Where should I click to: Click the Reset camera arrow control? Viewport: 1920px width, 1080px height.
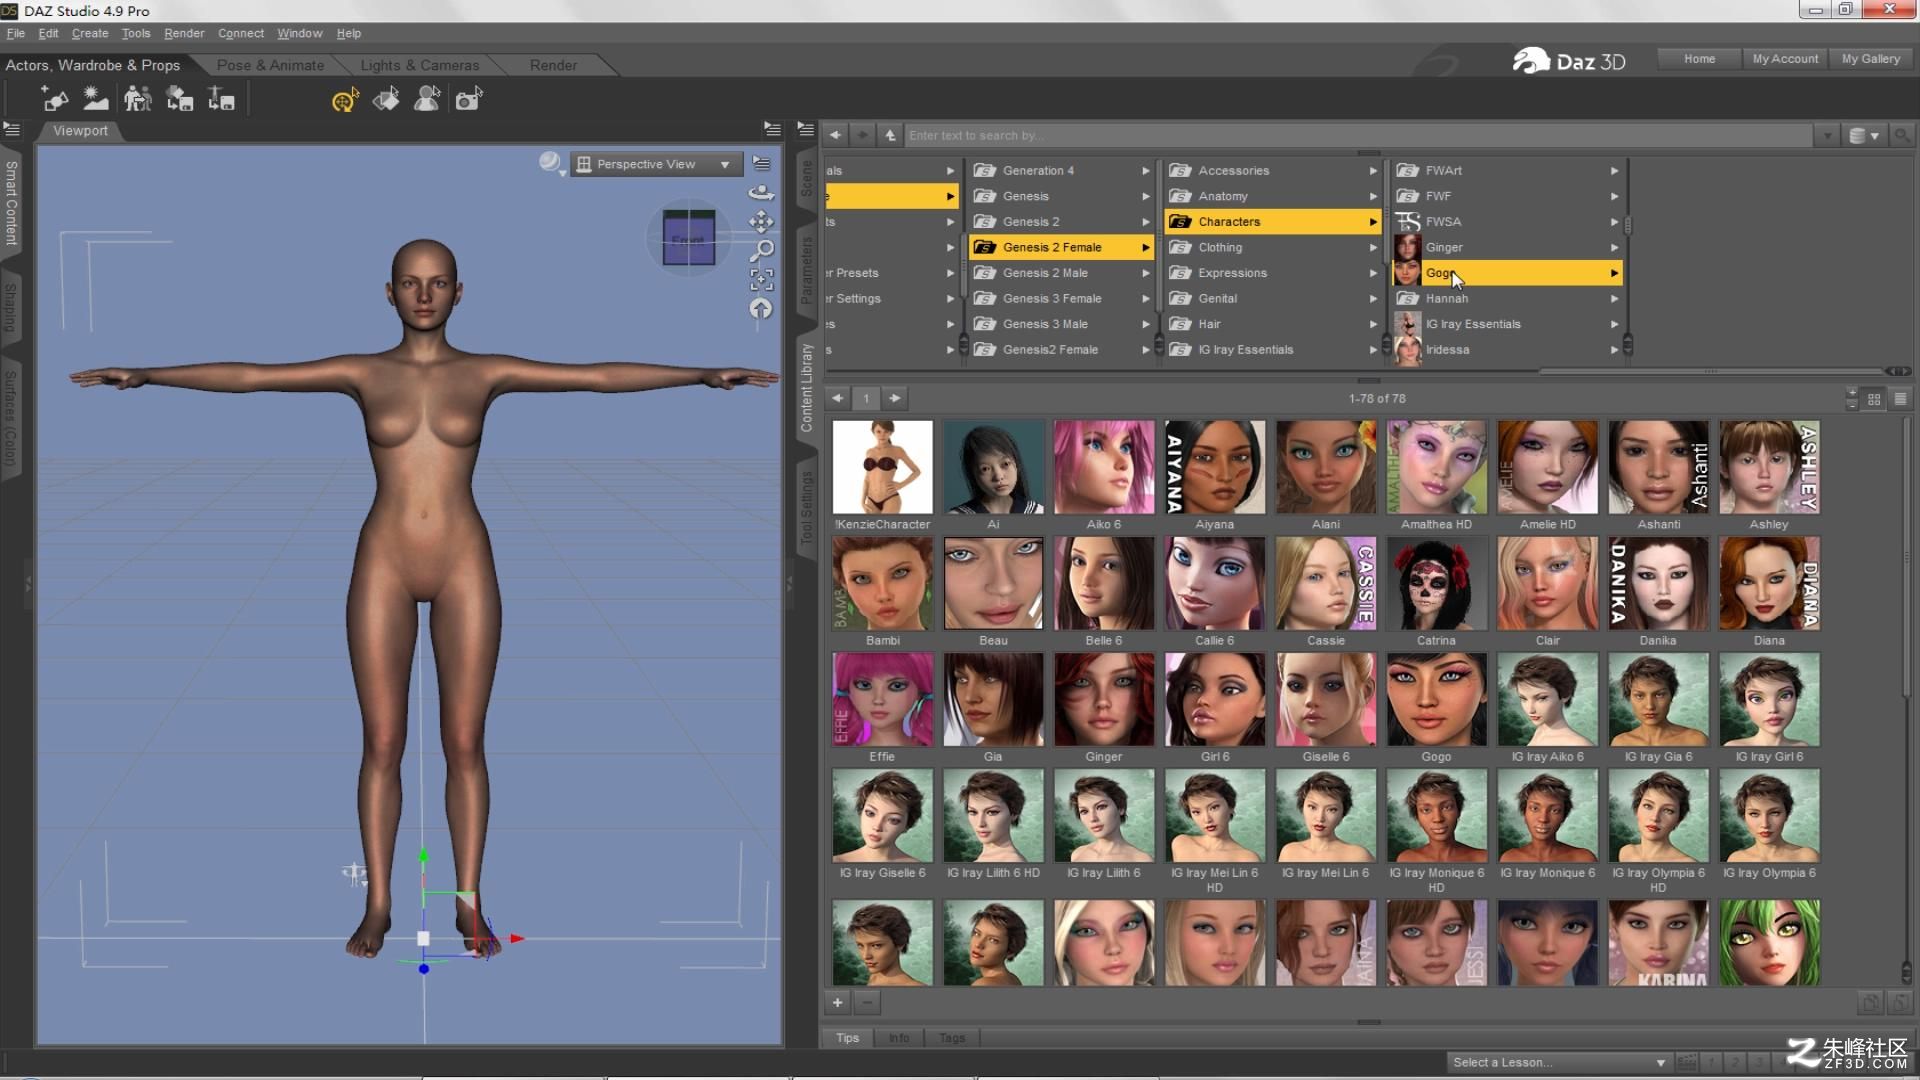point(761,309)
